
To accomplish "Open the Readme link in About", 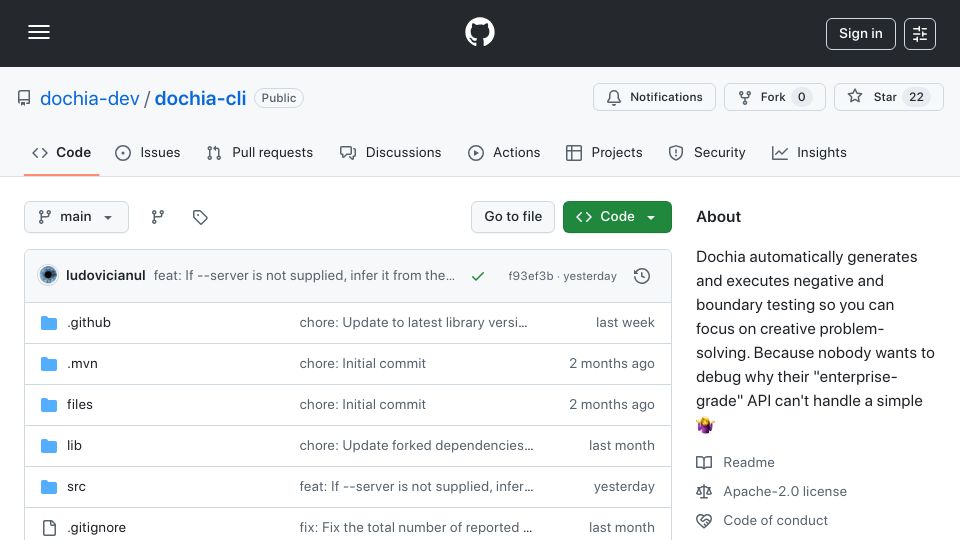I will [x=749, y=462].
